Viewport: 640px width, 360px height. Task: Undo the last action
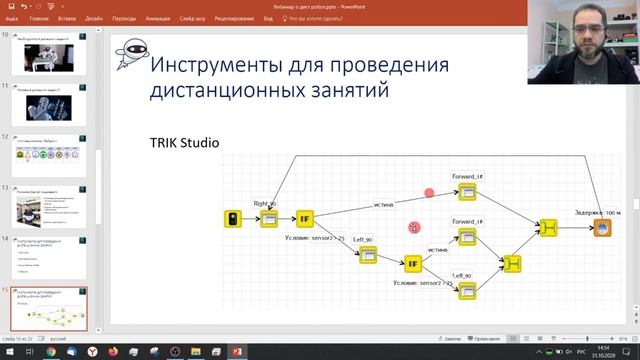[24, 7]
